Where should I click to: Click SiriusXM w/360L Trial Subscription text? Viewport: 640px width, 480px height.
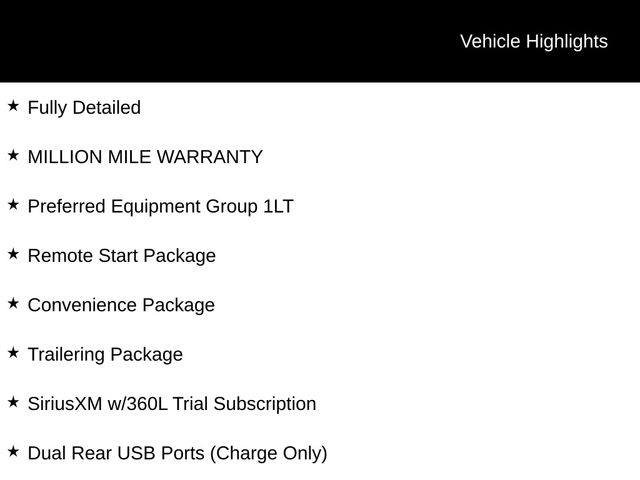pos(171,404)
